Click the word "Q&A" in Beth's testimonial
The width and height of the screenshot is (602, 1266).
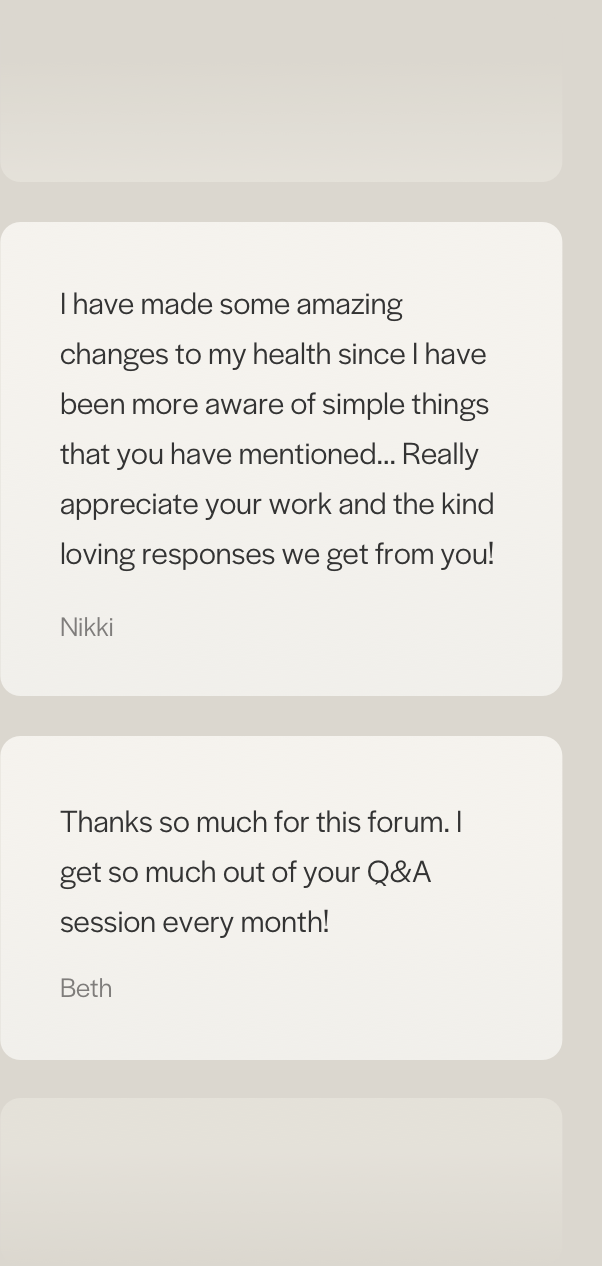pyautogui.click(x=399, y=872)
